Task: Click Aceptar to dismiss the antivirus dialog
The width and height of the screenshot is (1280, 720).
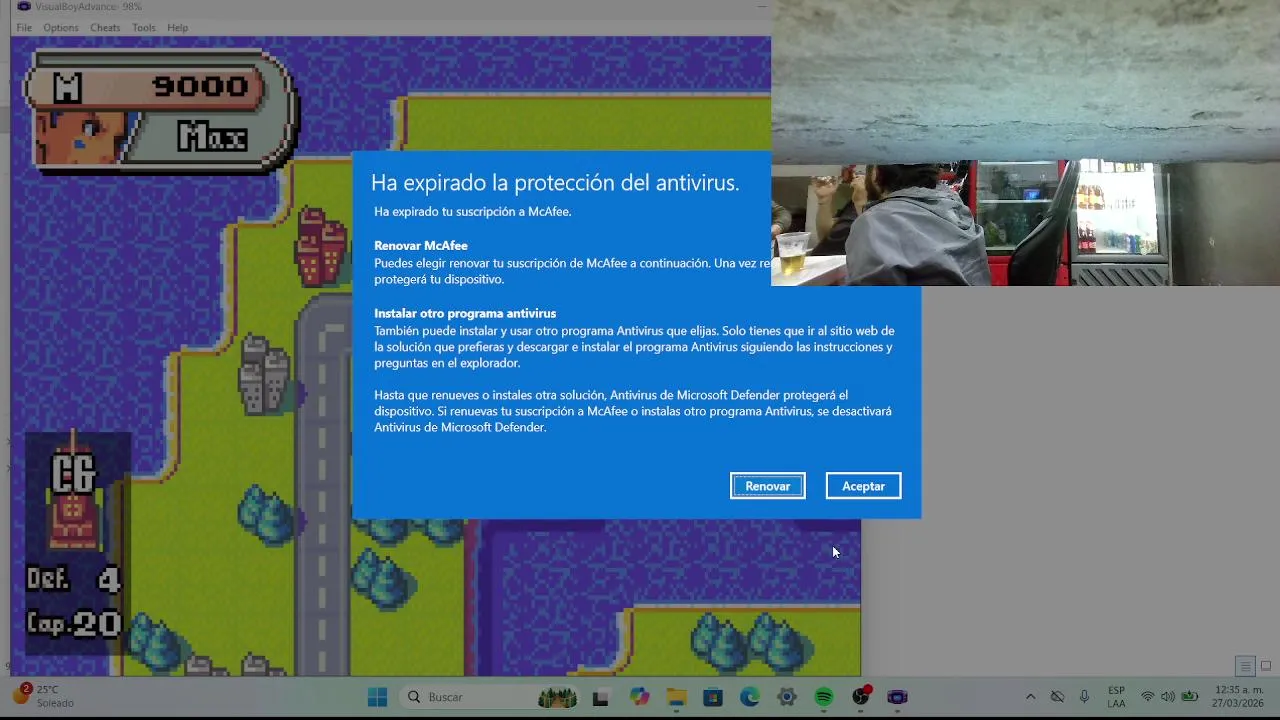Action: (x=863, y=486)
